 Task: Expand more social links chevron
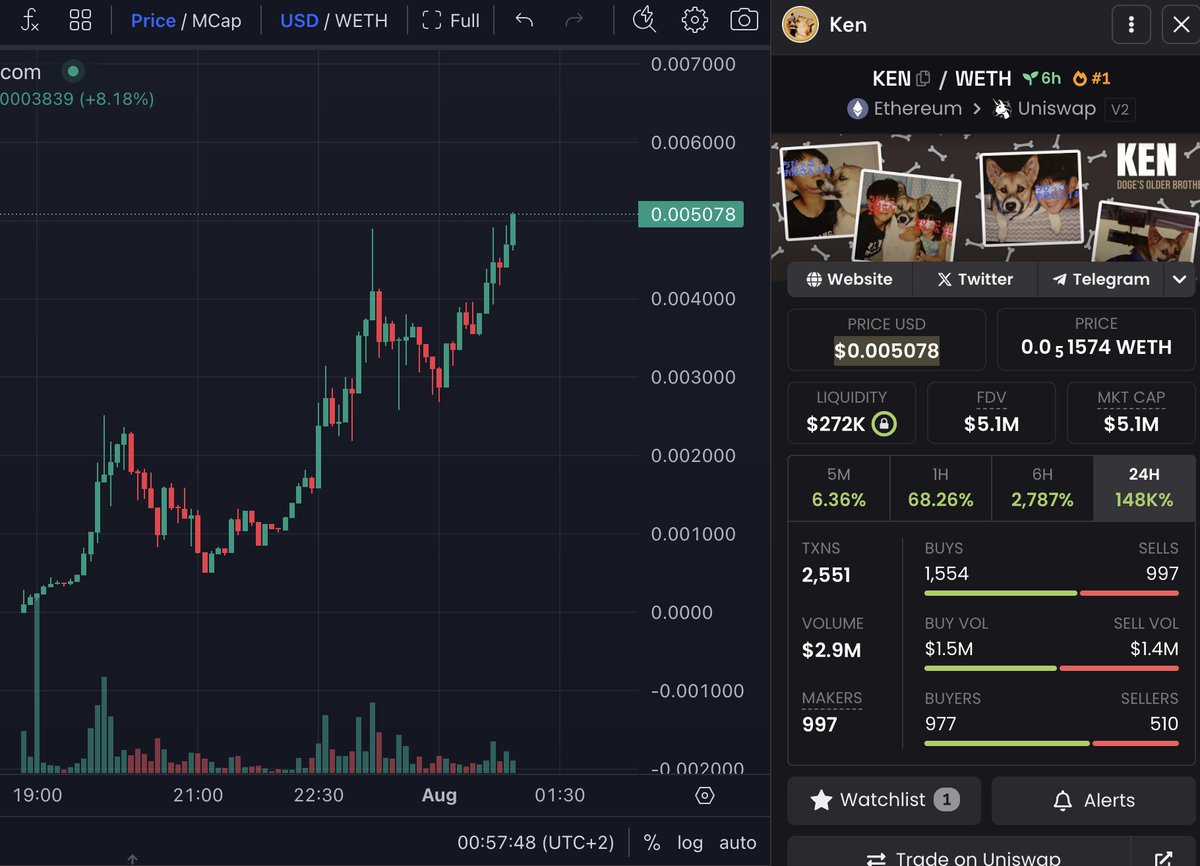(x=1180, y=280)
